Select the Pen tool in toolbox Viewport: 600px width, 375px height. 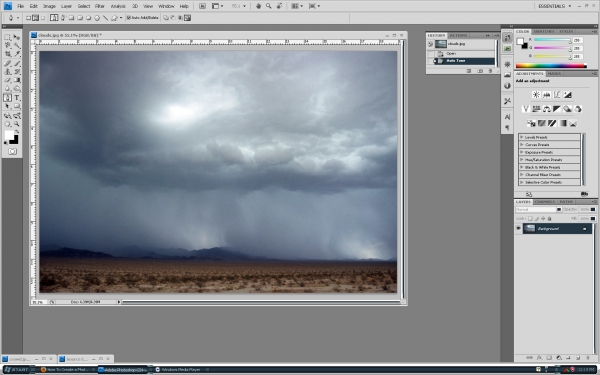point(7,98)
